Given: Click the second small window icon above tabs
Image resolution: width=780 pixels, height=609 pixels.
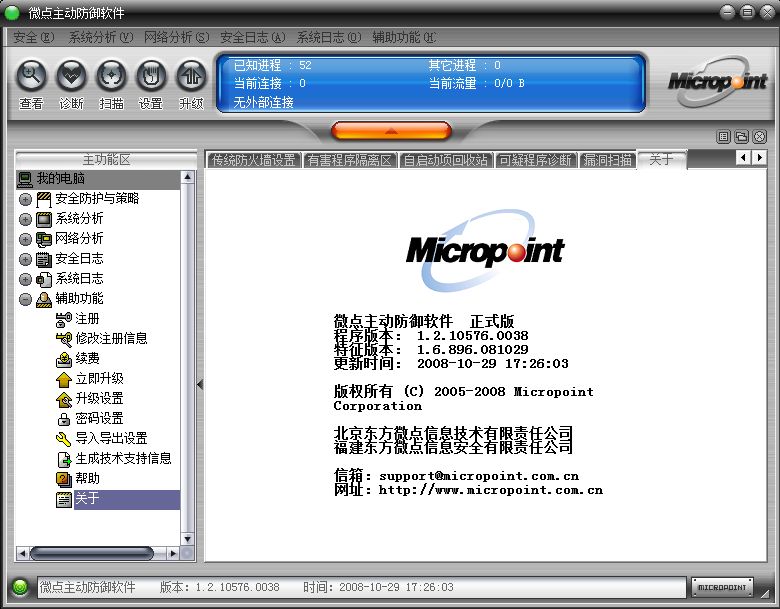Looking at the screenshot, I should pyautogui.click(x=742, y=136).
